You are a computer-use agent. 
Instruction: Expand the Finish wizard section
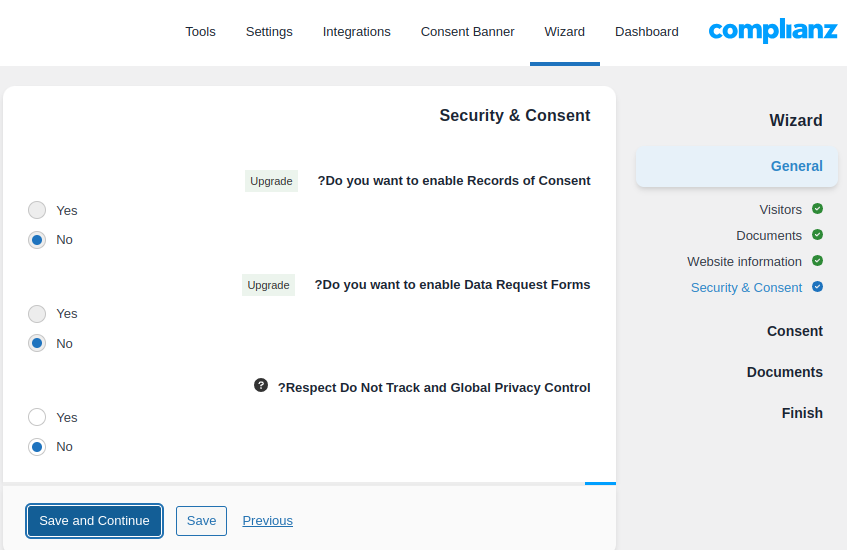coord(801,413)
